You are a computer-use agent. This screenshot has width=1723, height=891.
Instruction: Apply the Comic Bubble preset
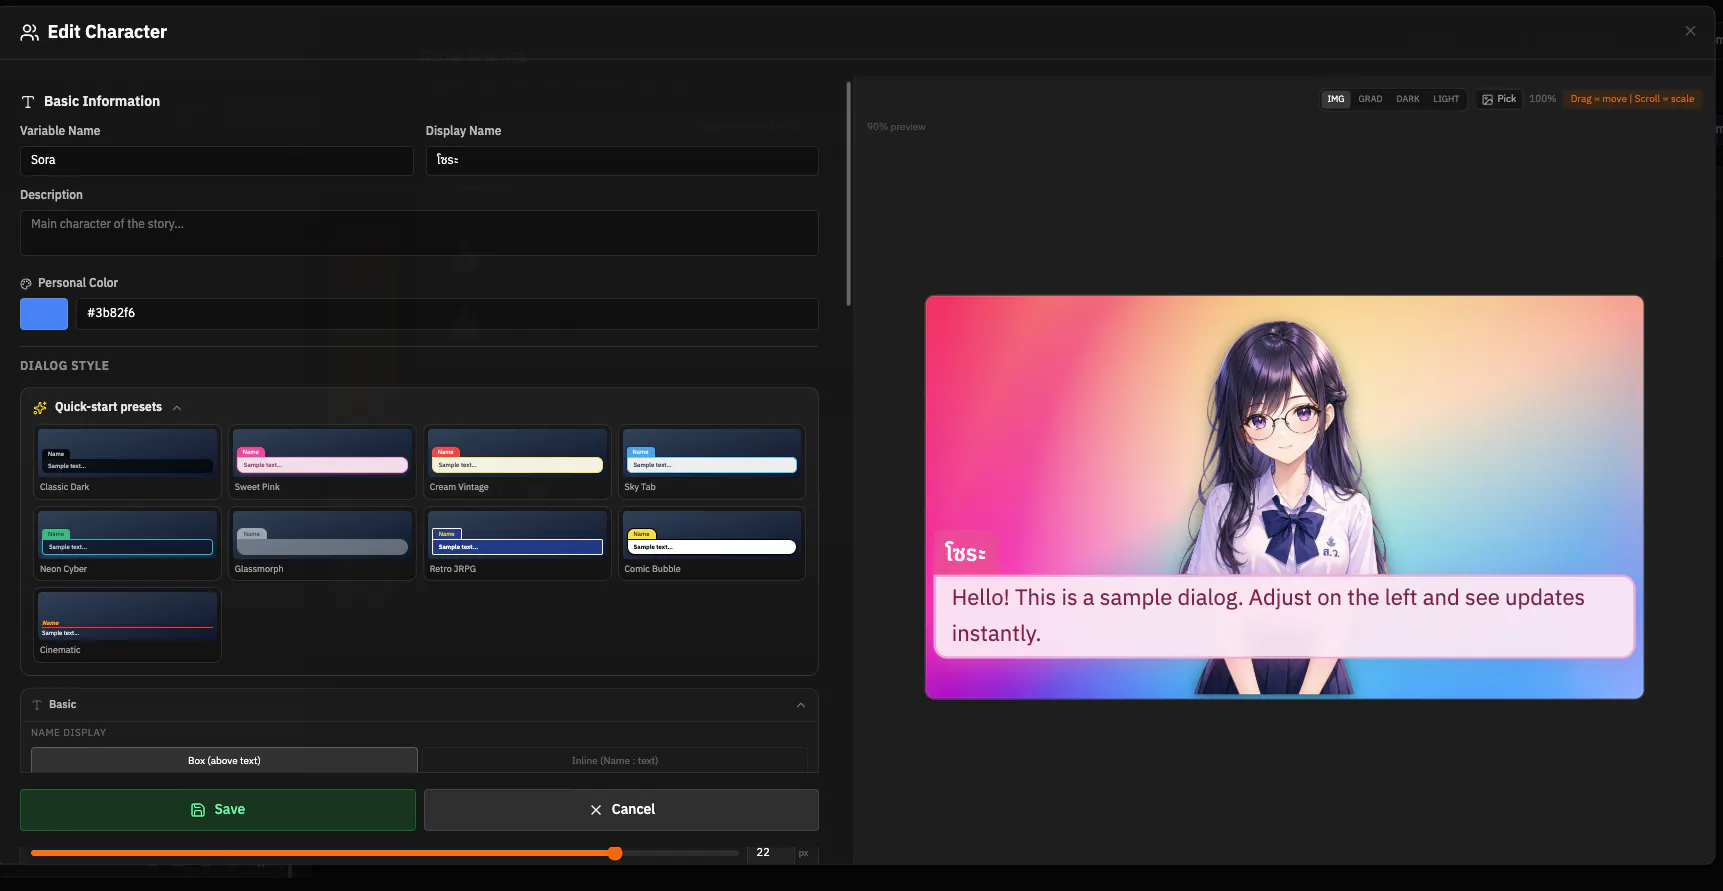tap(712, 544)
